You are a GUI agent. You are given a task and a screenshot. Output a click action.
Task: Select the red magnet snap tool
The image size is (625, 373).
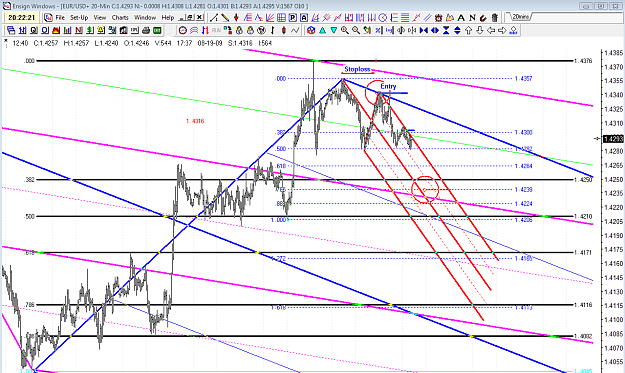pos(483,18)
